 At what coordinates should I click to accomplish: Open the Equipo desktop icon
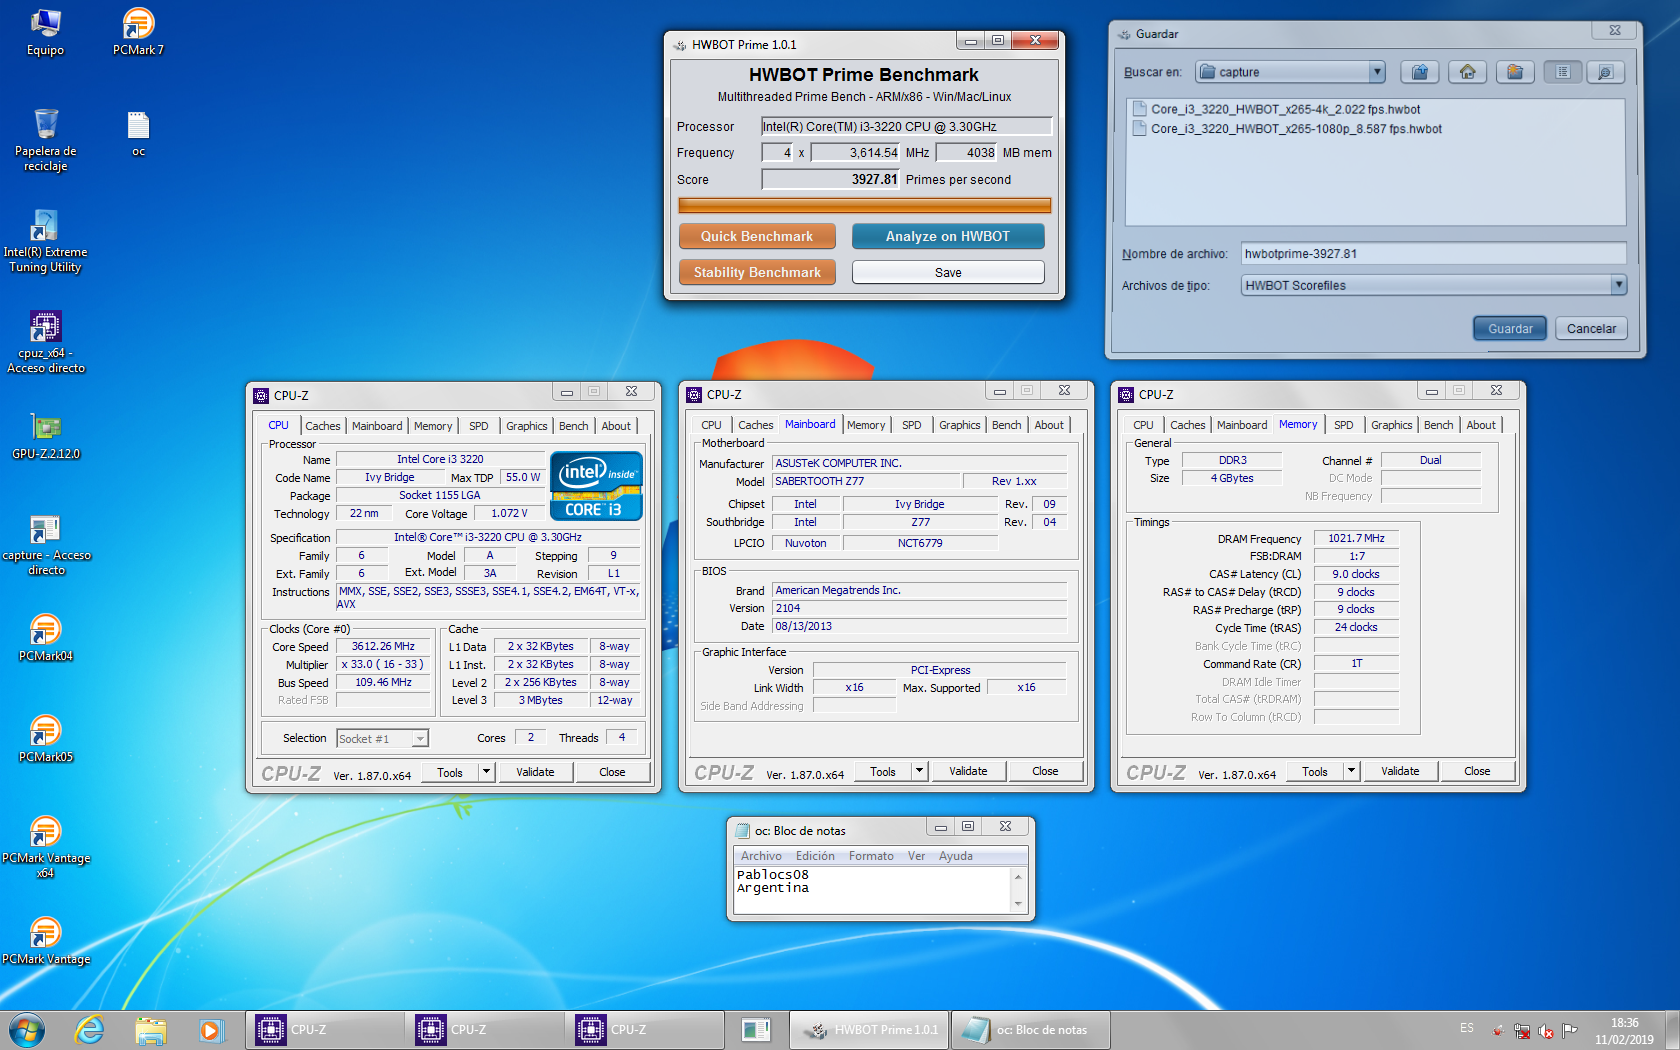pos(45,32)
